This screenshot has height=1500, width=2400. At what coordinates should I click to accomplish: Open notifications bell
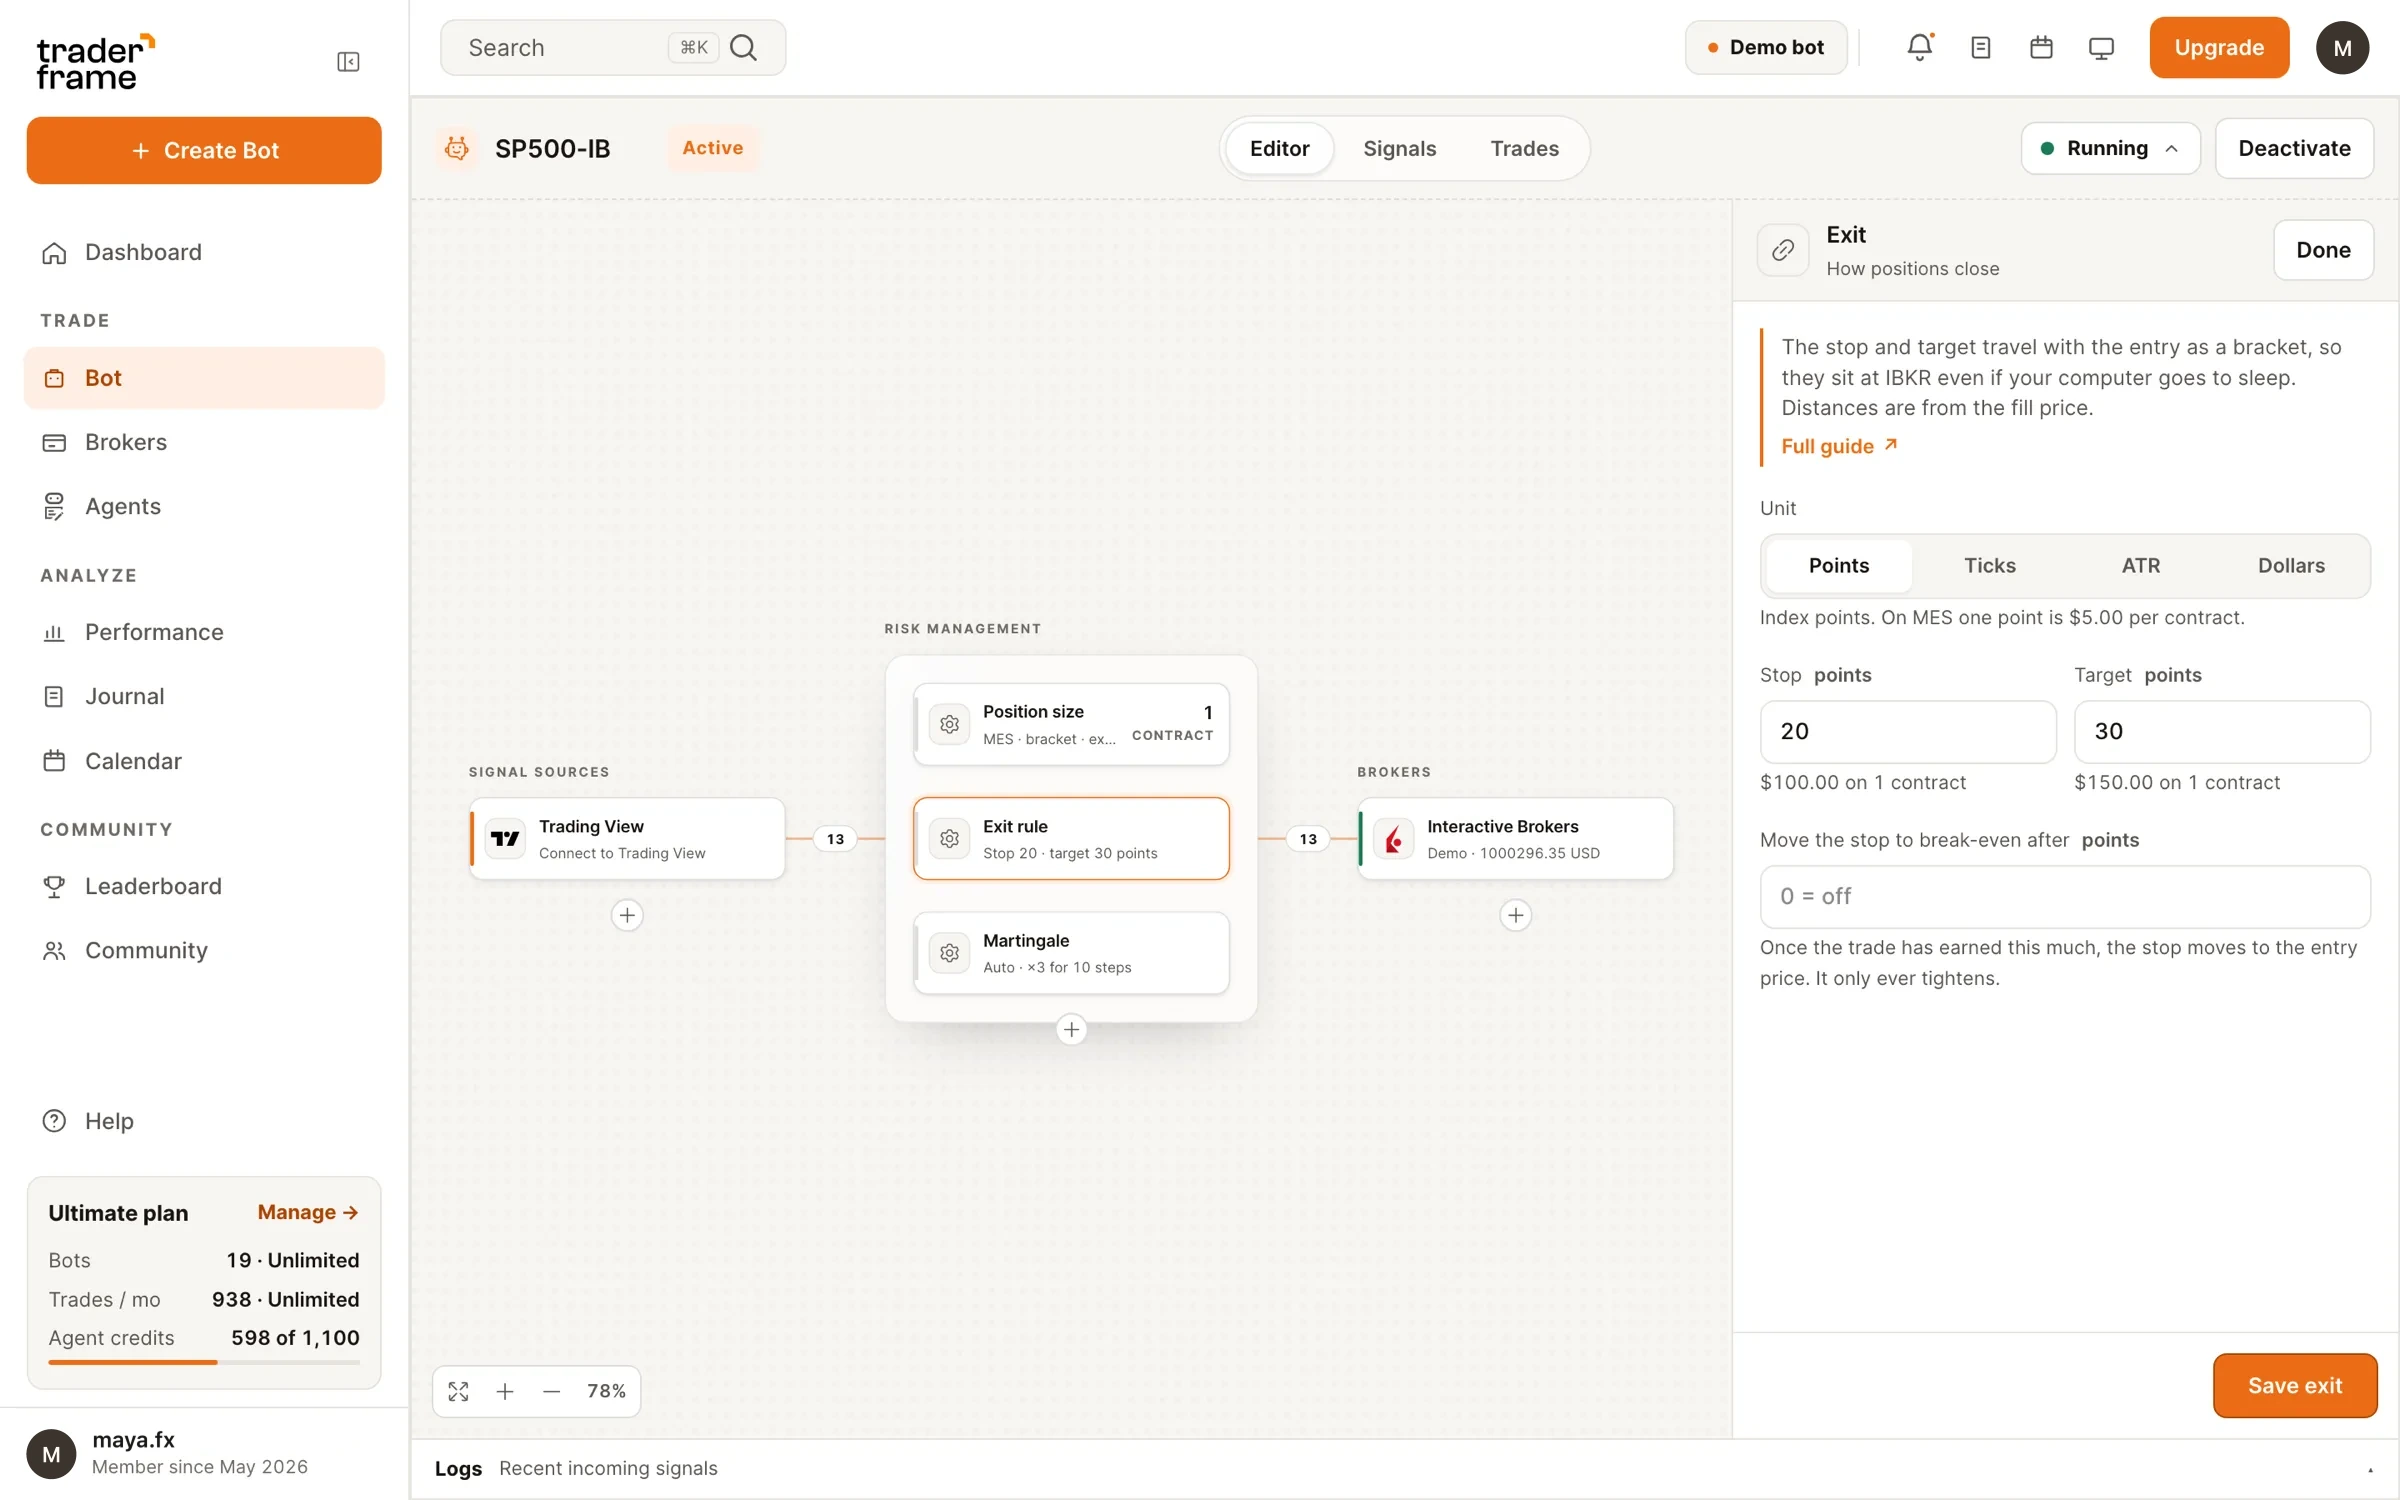coord(1920,47)
